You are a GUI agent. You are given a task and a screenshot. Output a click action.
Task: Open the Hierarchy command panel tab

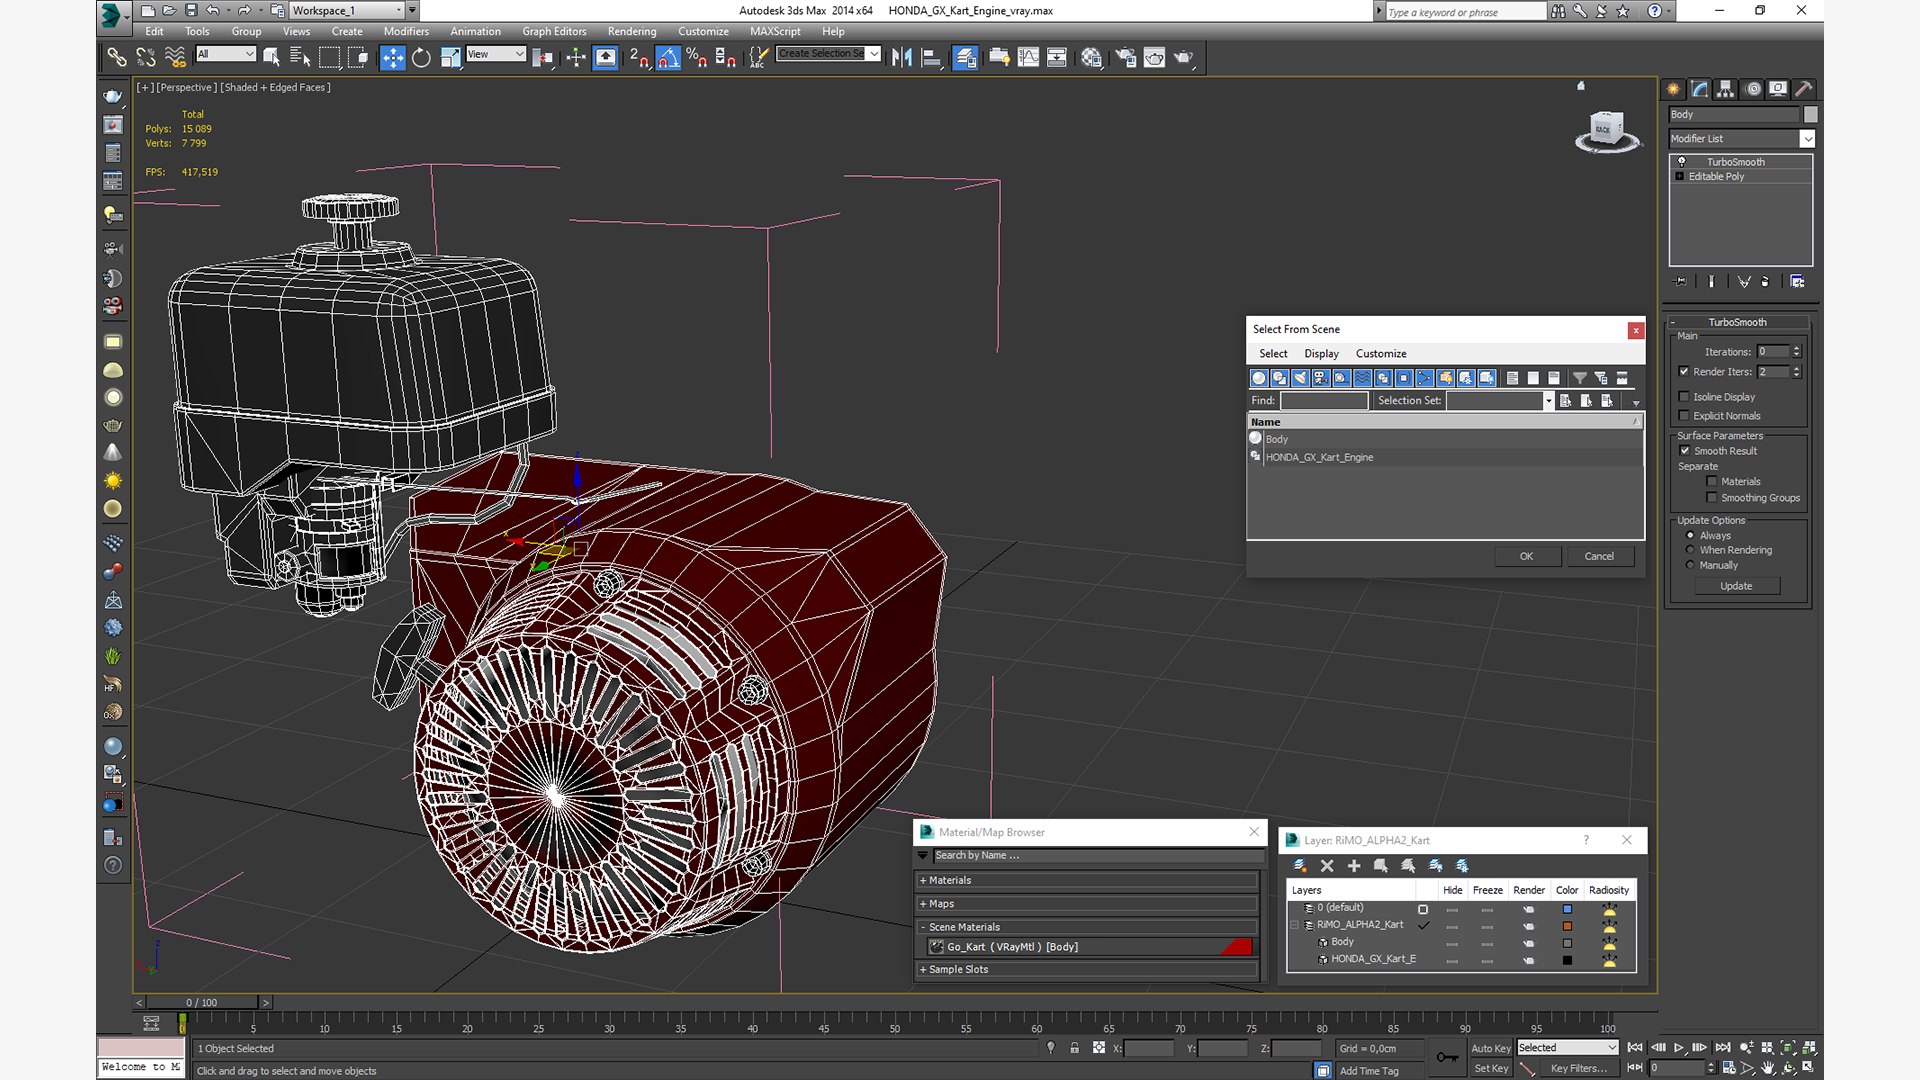(1725, 89)
